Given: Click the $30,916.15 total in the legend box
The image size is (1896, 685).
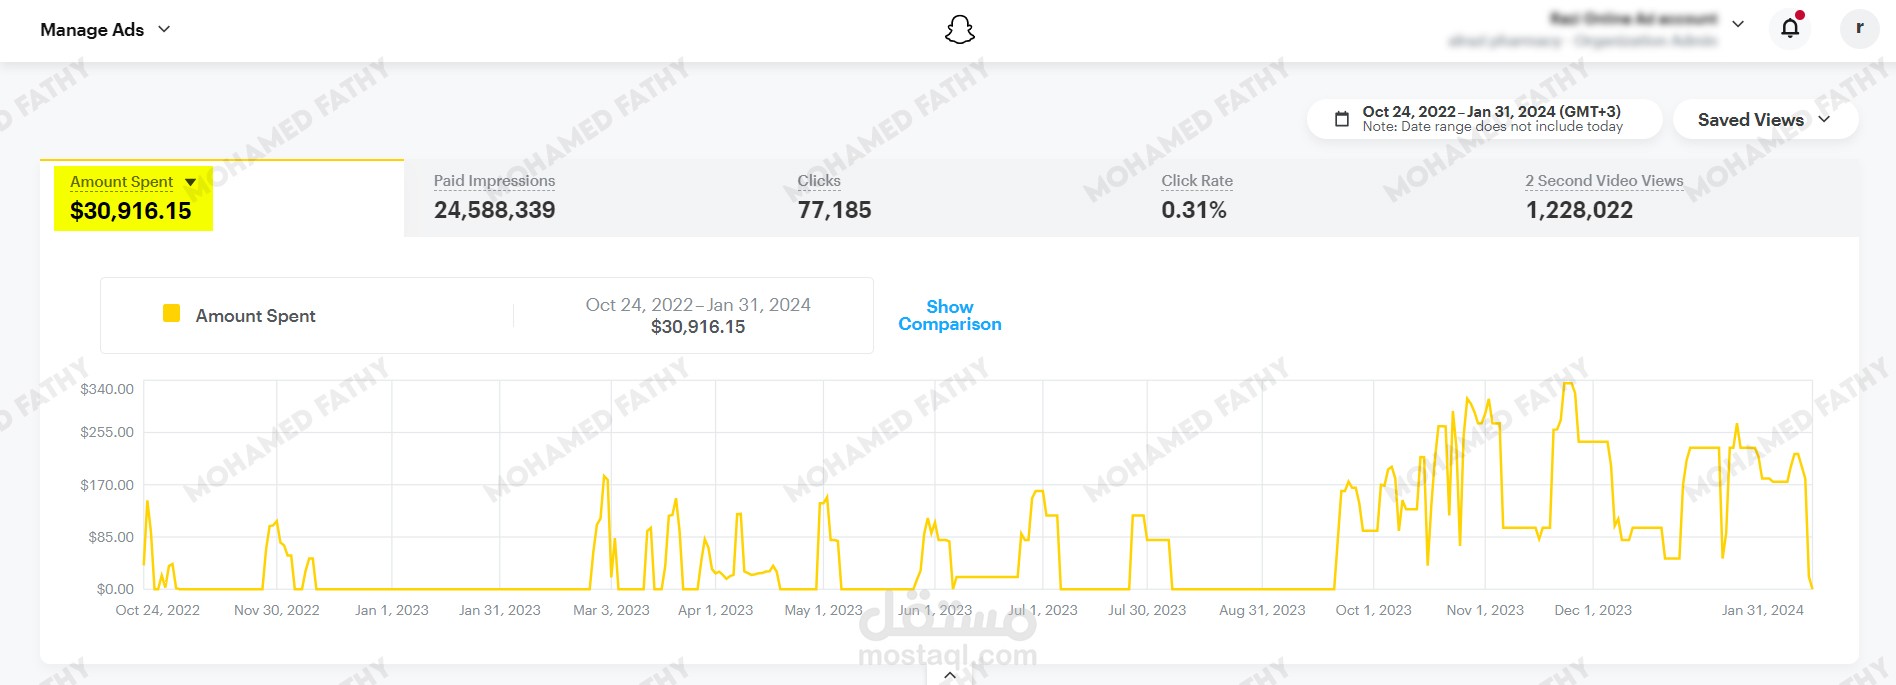Looking at the screenshot, I should pos(698,327).
